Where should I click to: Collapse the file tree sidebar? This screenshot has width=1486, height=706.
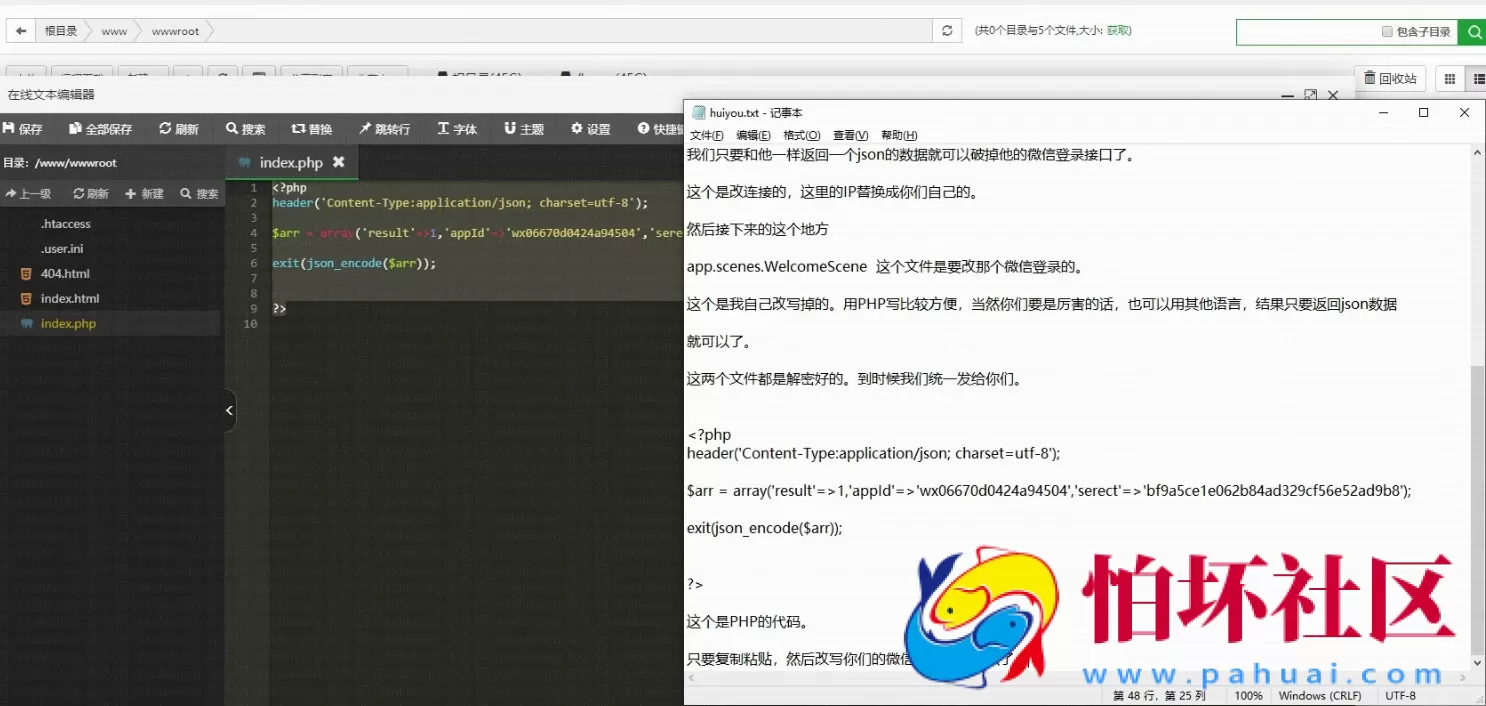pos(229,409)
